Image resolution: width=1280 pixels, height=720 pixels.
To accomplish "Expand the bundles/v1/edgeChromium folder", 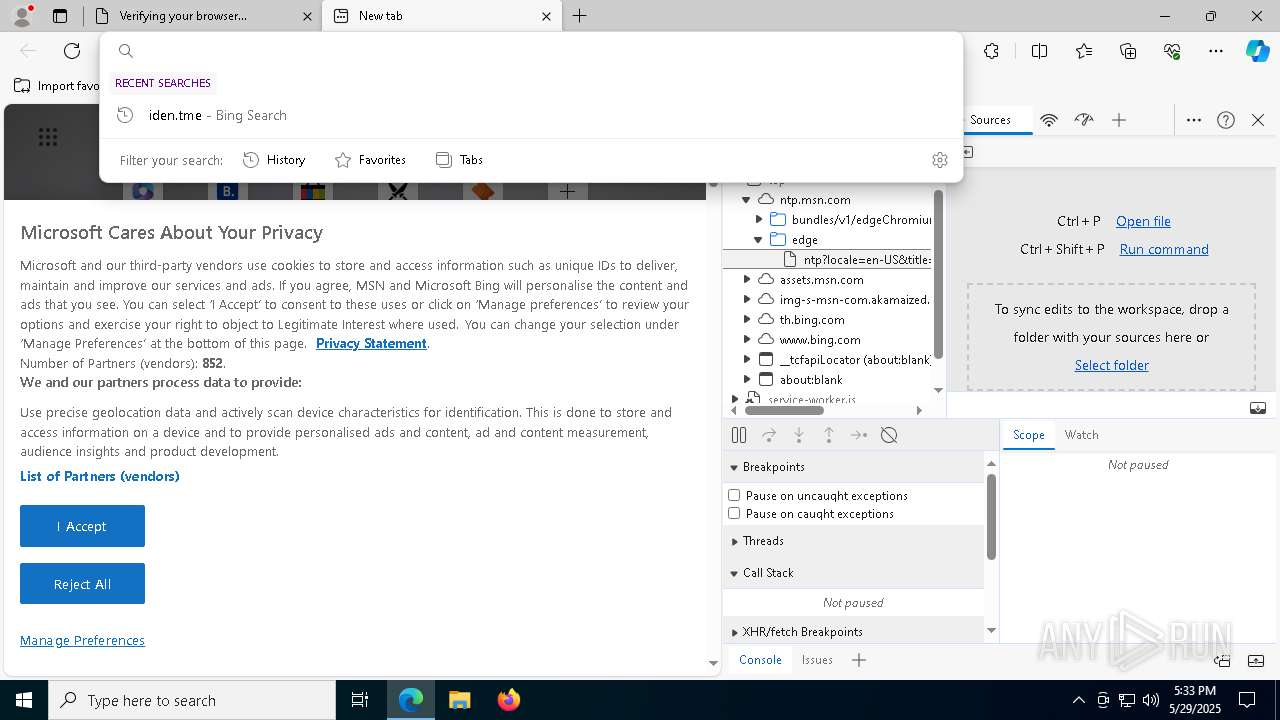I will pos(759,220).
